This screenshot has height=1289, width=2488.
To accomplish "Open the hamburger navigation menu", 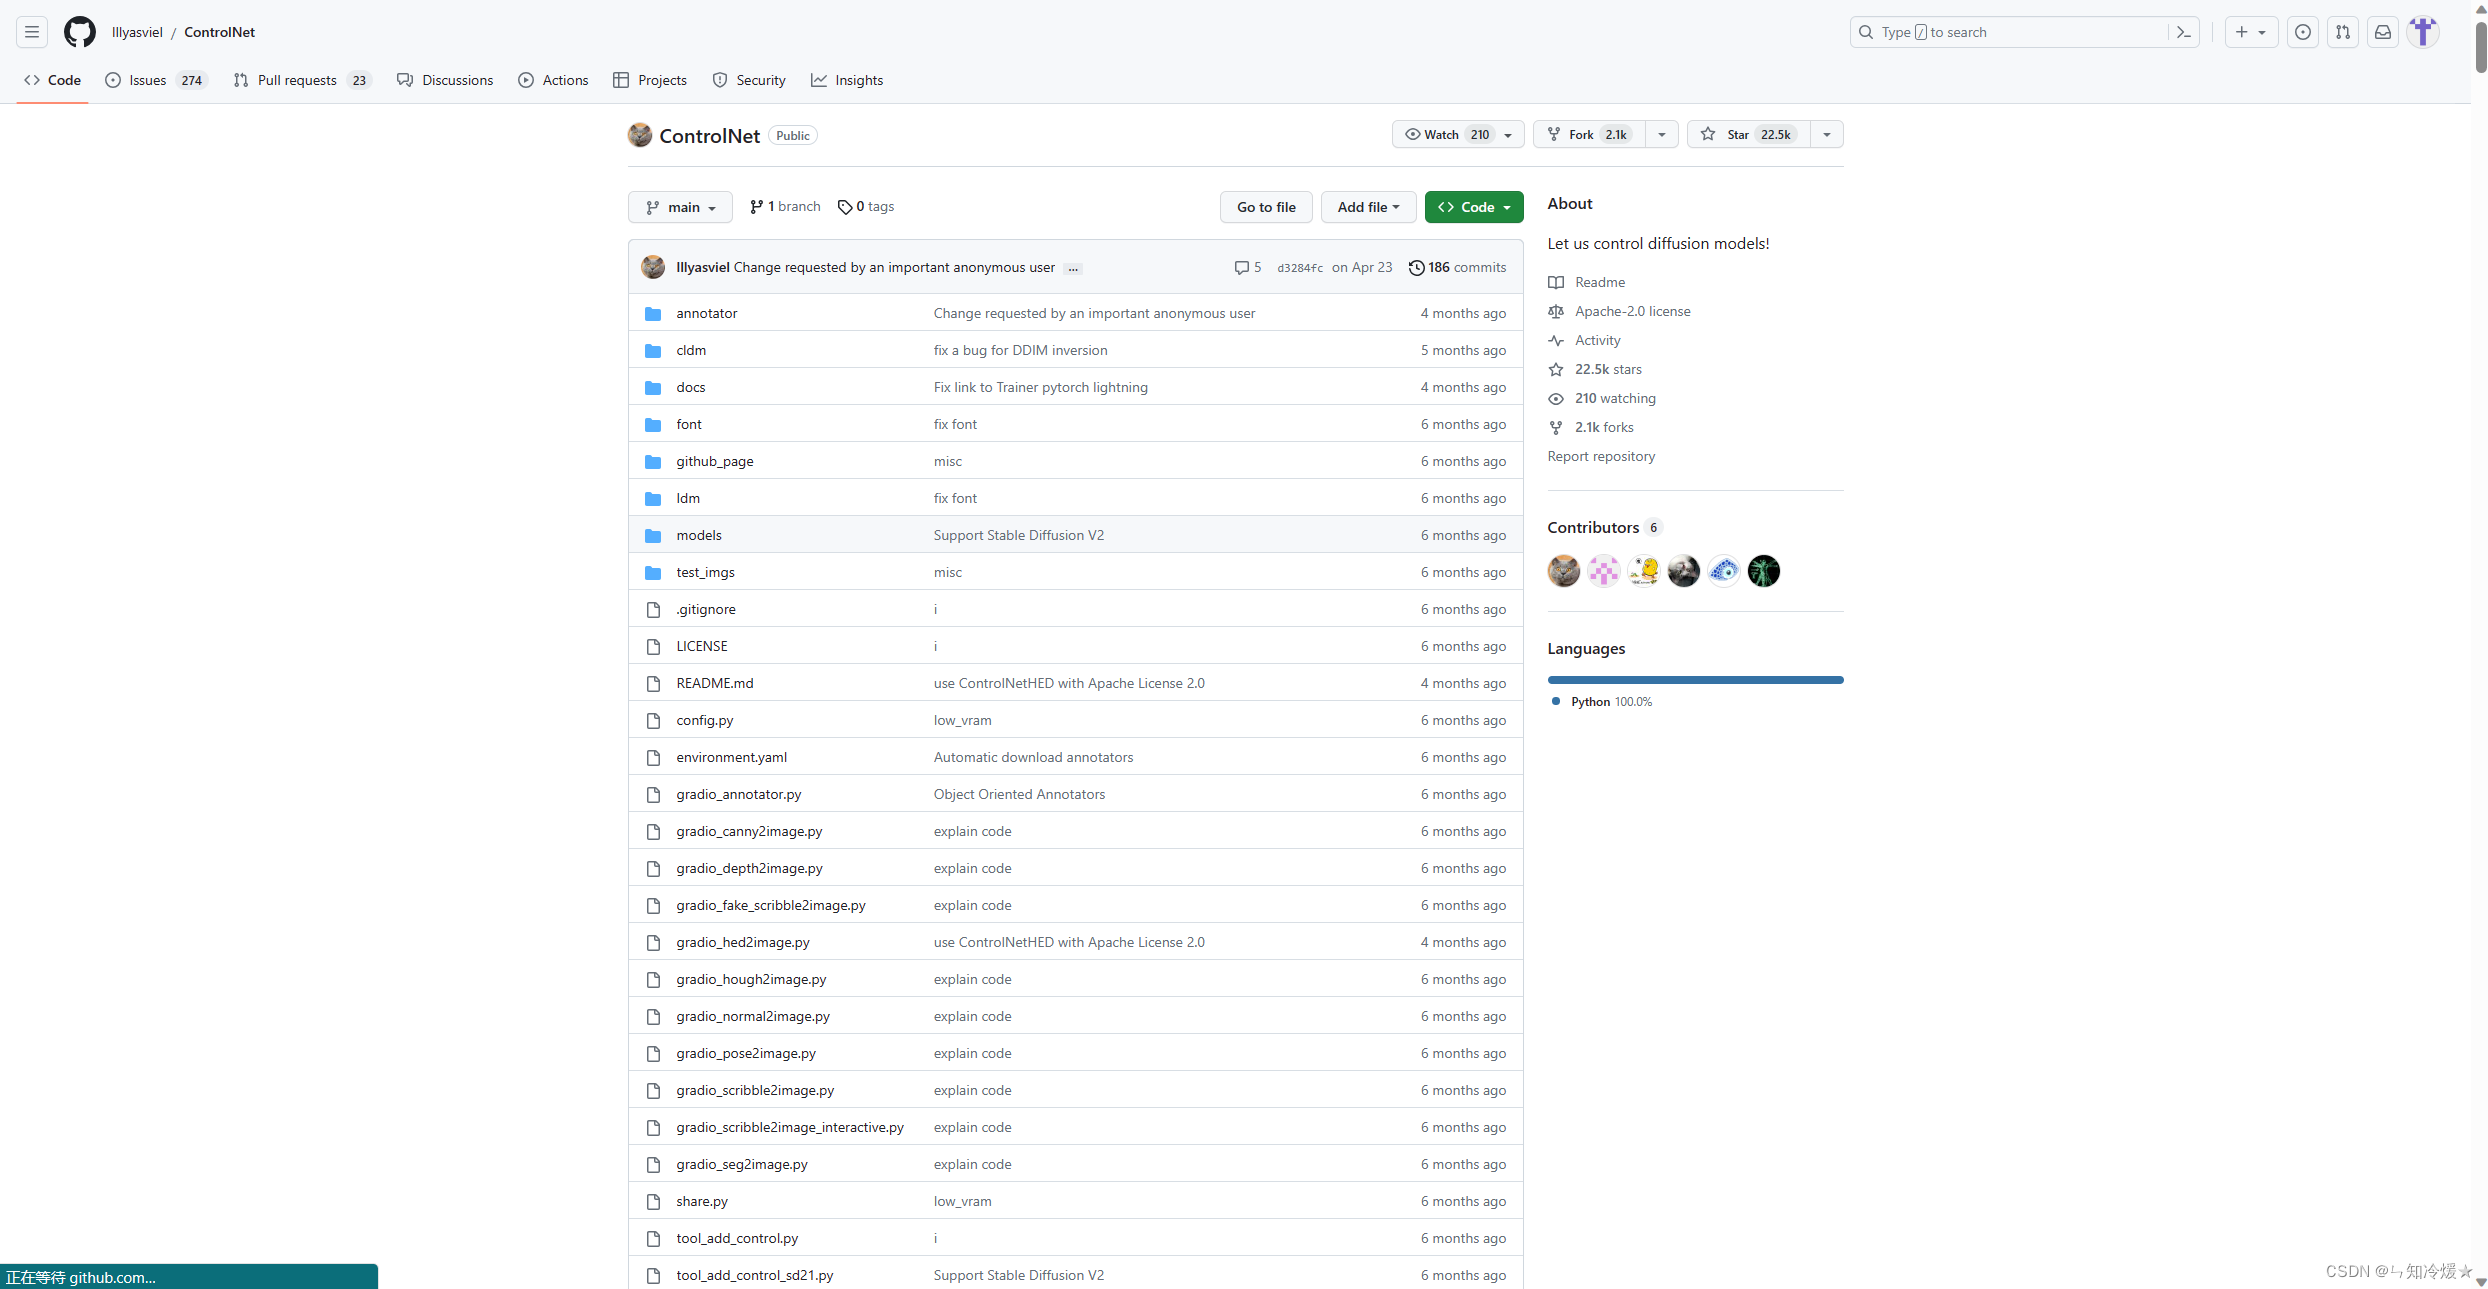I will point(32,32).
